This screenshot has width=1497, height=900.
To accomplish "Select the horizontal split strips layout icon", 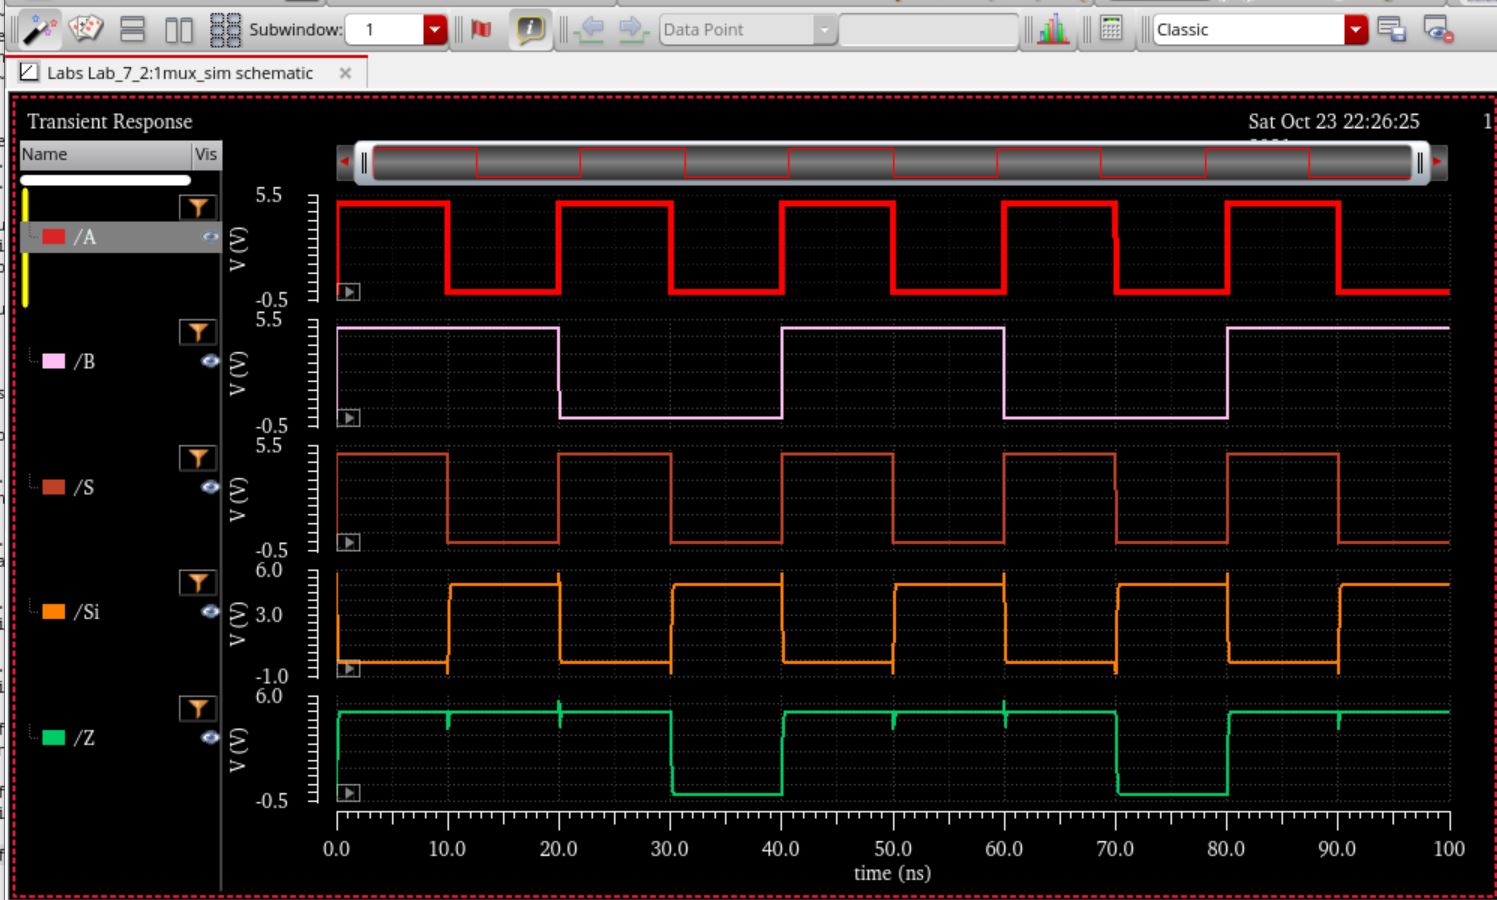I will tap(132, 30).
